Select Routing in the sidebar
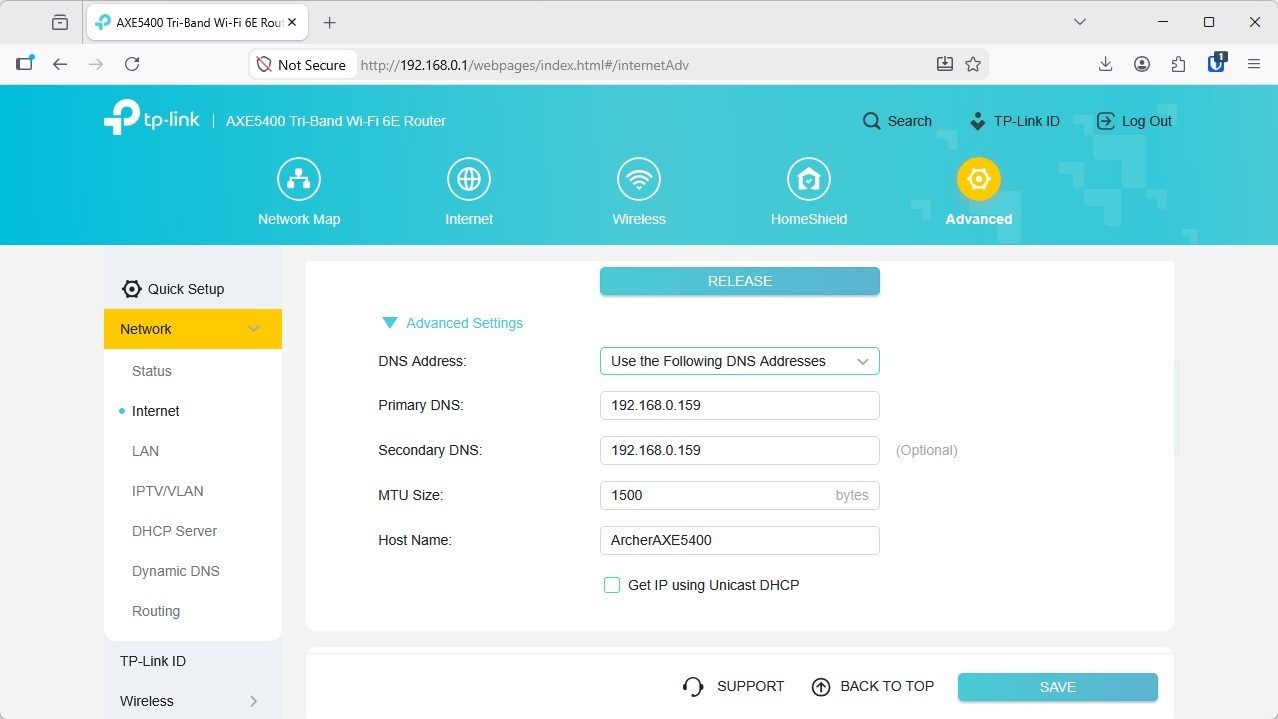Image resolution: width=1278 pixels, height=719 pixels. click(x=156, y=611)
